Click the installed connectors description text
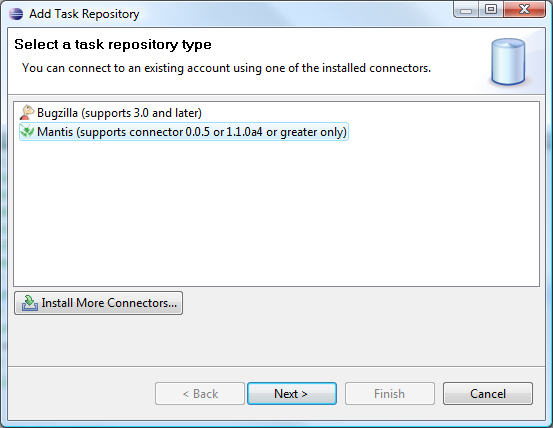Screen dimensions: 553x428 (x=226, y=68)
